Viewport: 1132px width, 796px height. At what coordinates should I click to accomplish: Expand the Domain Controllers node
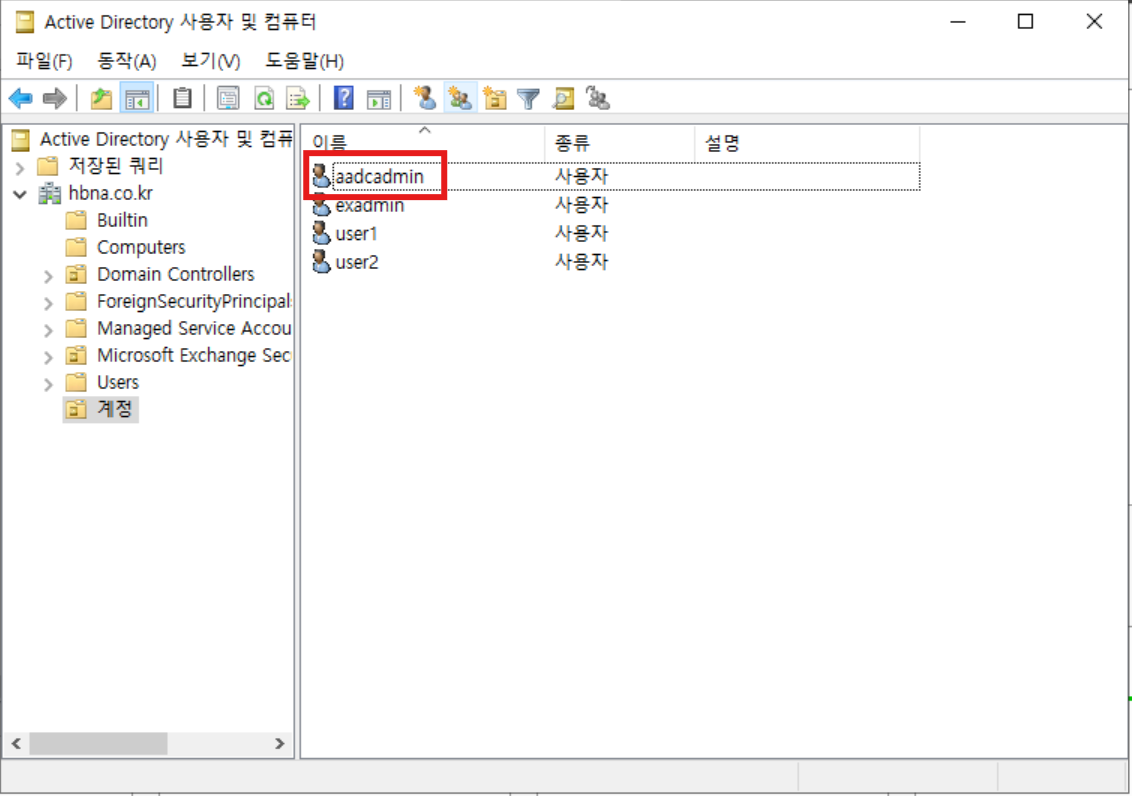point(48,276)
